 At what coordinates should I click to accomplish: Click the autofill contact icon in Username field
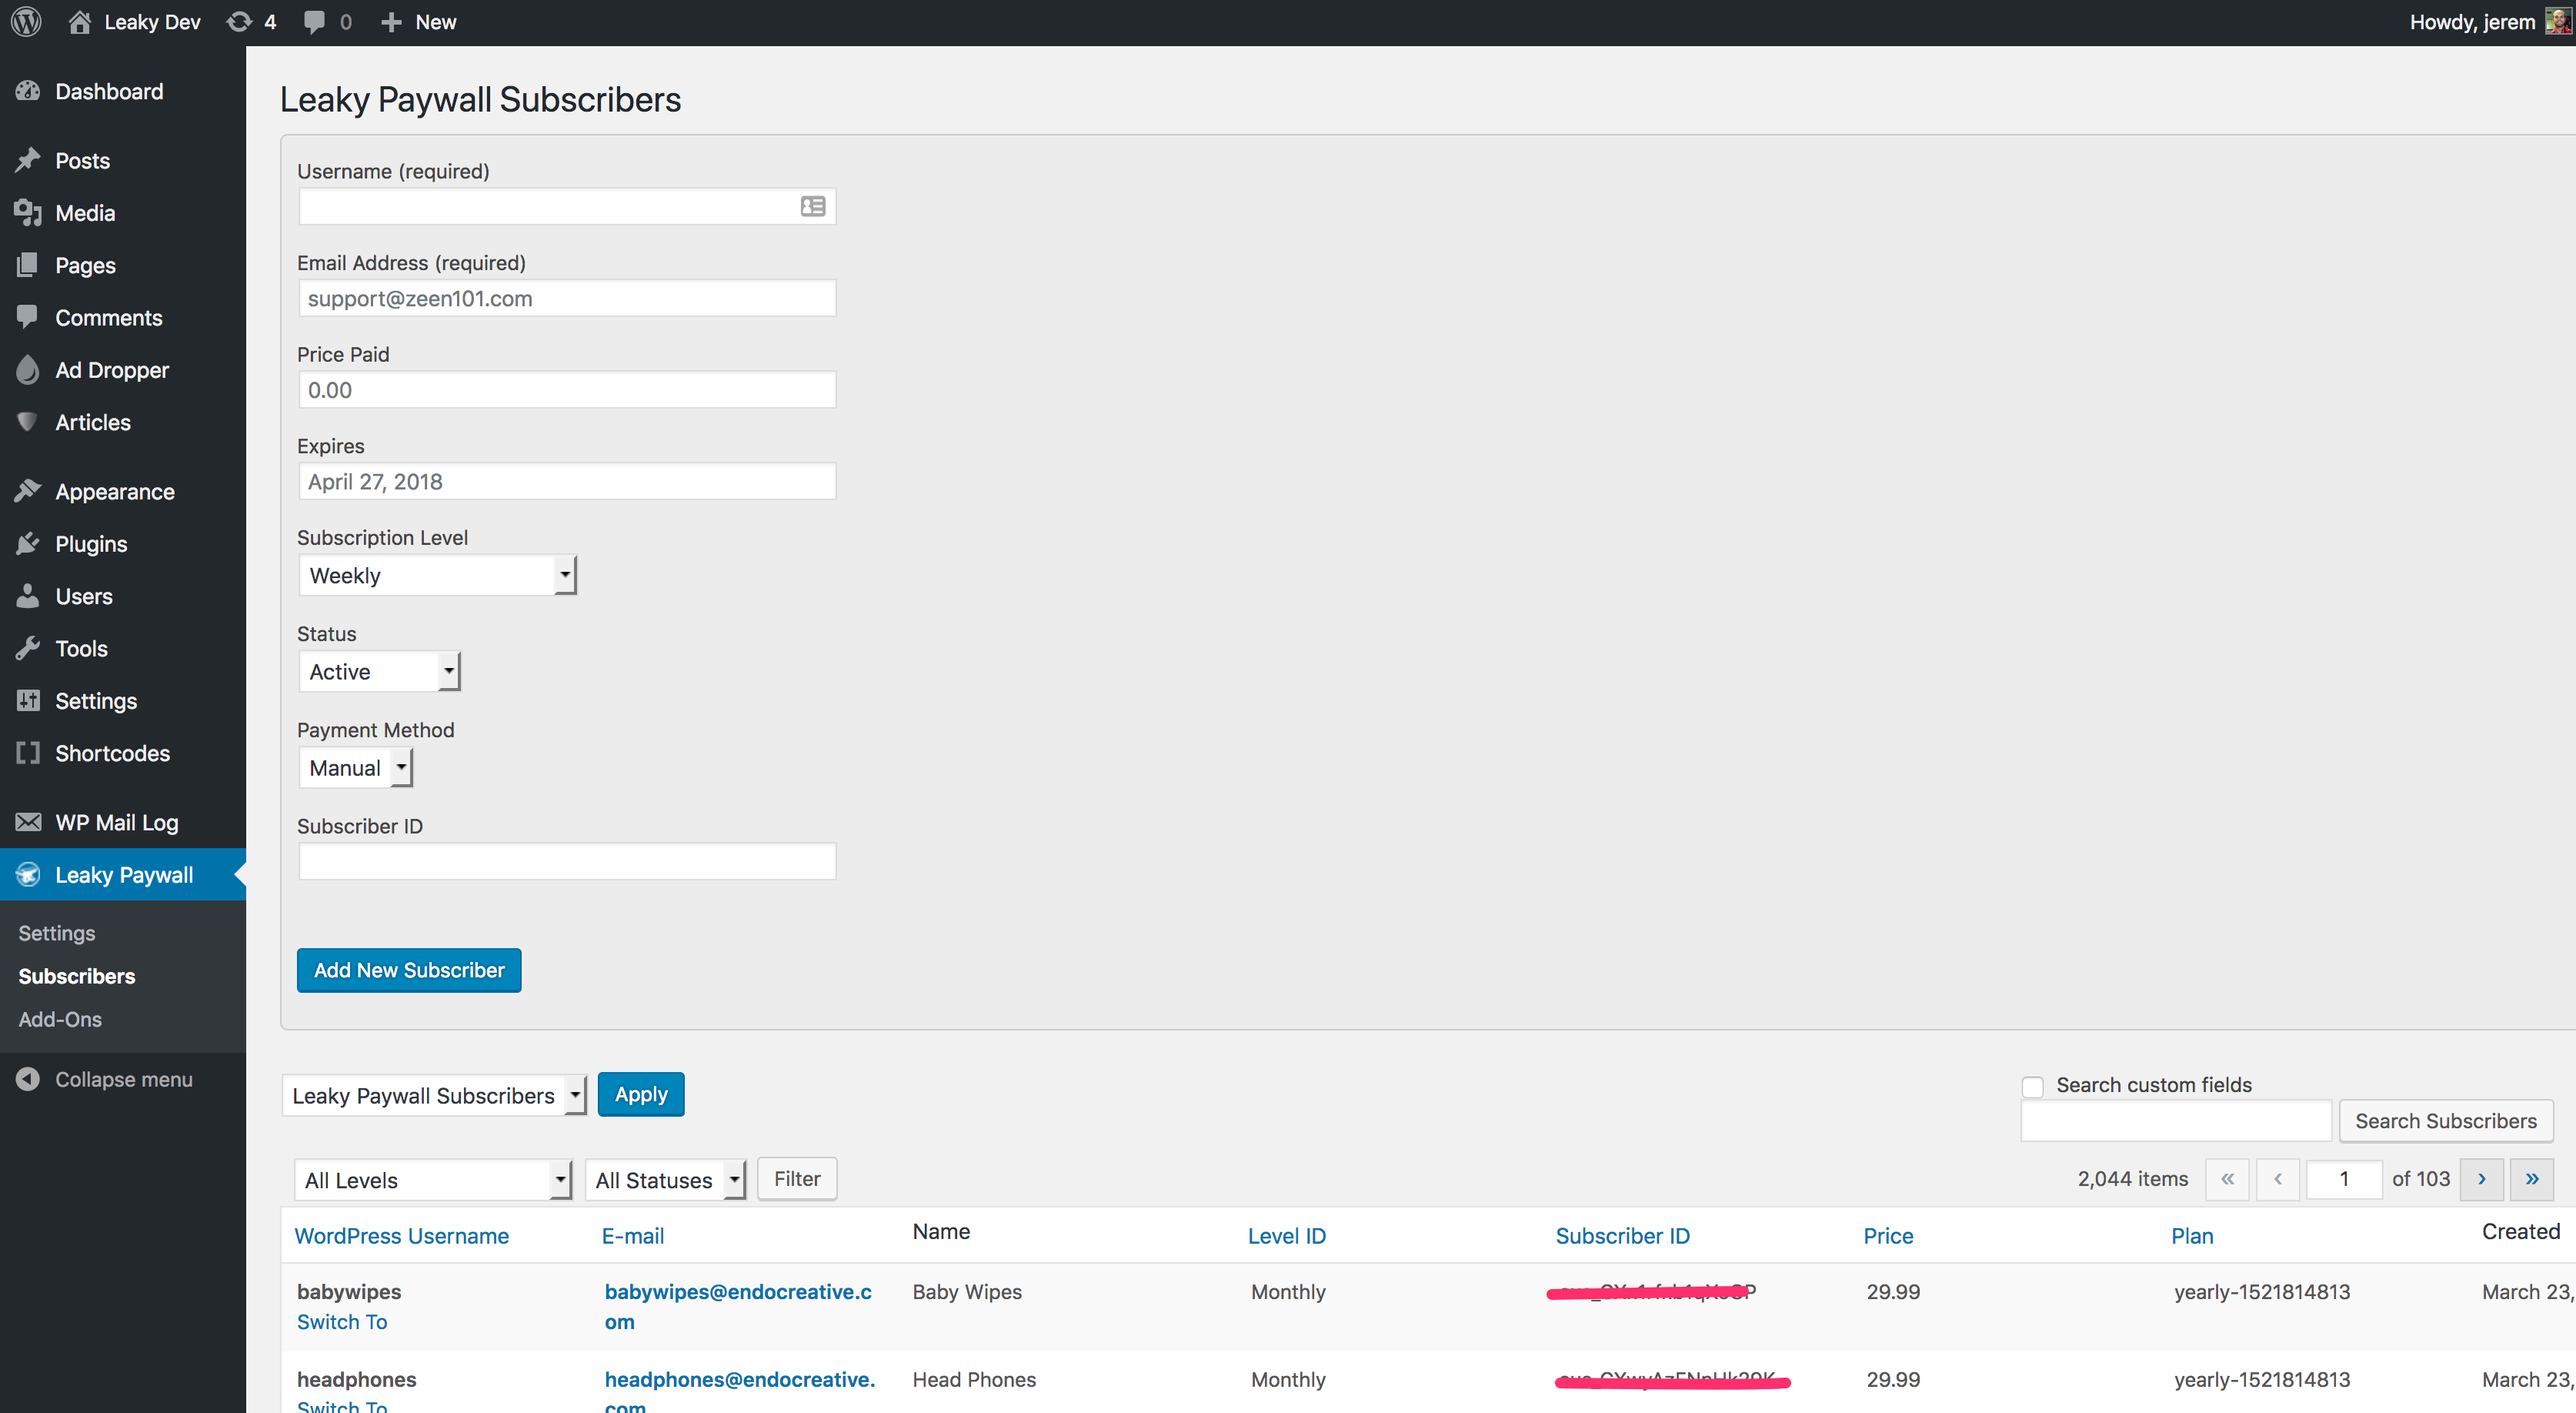812,207
